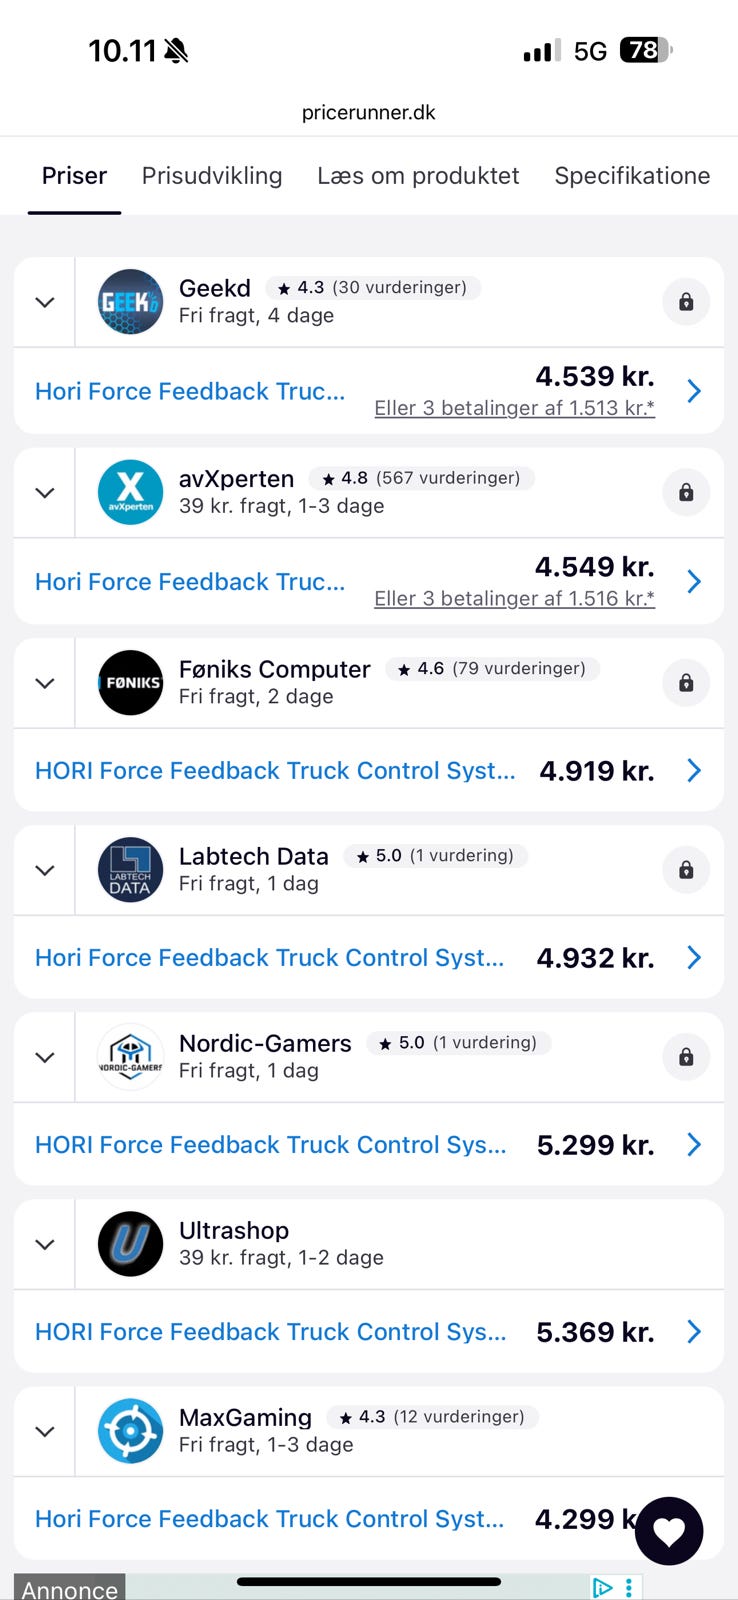Expand the Geekd offer details
This screenshot has height=1600, width=738.
tap(45, 302)
